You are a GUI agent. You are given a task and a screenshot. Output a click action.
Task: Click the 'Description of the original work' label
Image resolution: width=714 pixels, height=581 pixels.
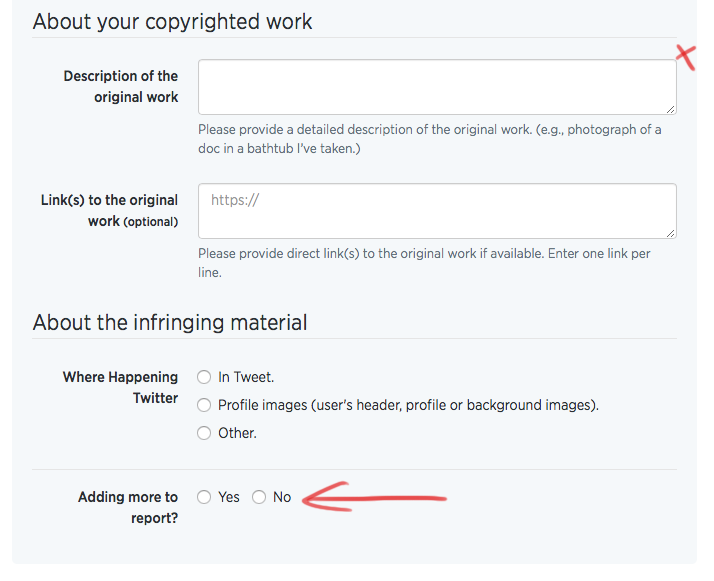click(x=121, y=87)
